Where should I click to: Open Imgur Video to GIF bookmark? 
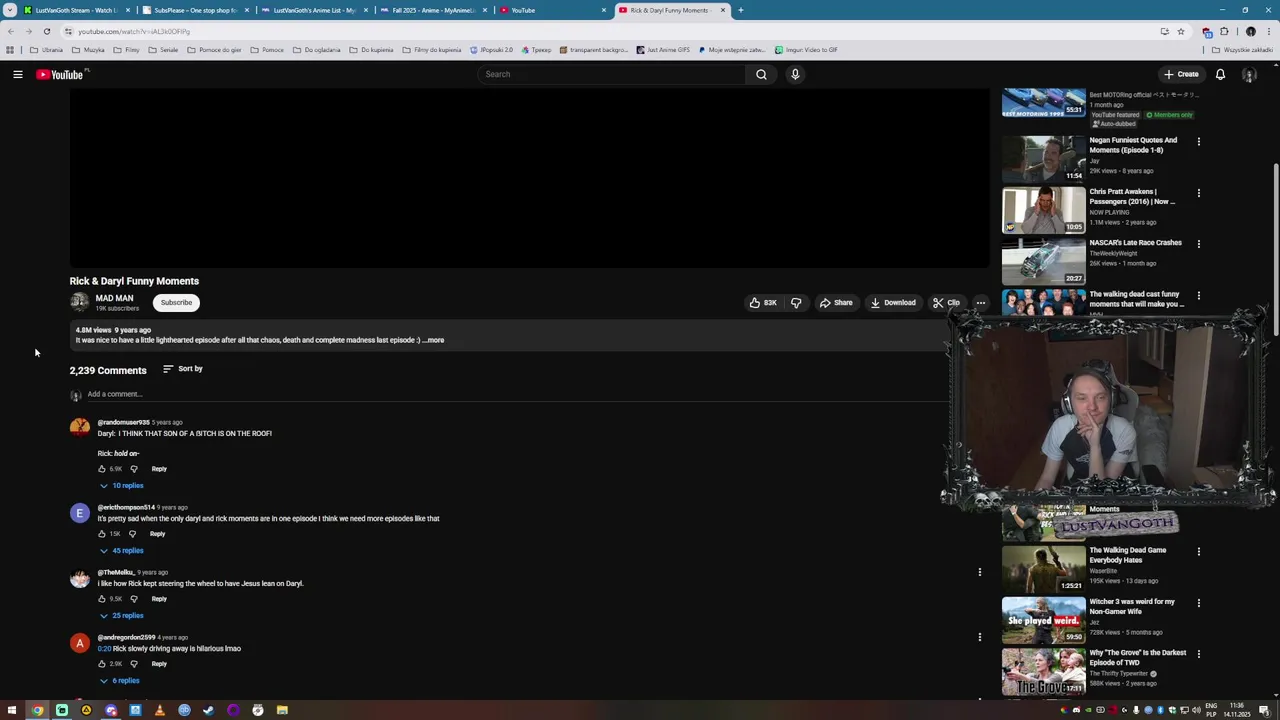point(806,50)
